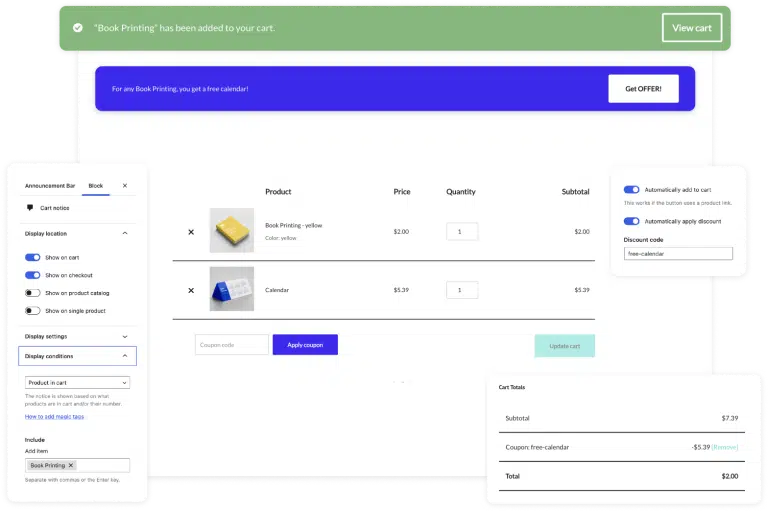This screenshot has width=768, height=511.
Task: Enable Show on product catalog switch
Action: [33, 293]
